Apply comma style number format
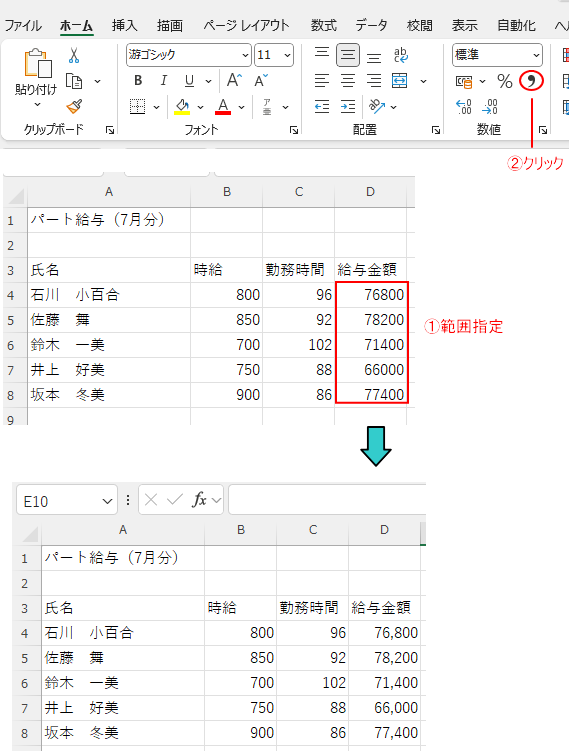Image resolution: width=569 pixels, height=751 pixels. [532, 81]
